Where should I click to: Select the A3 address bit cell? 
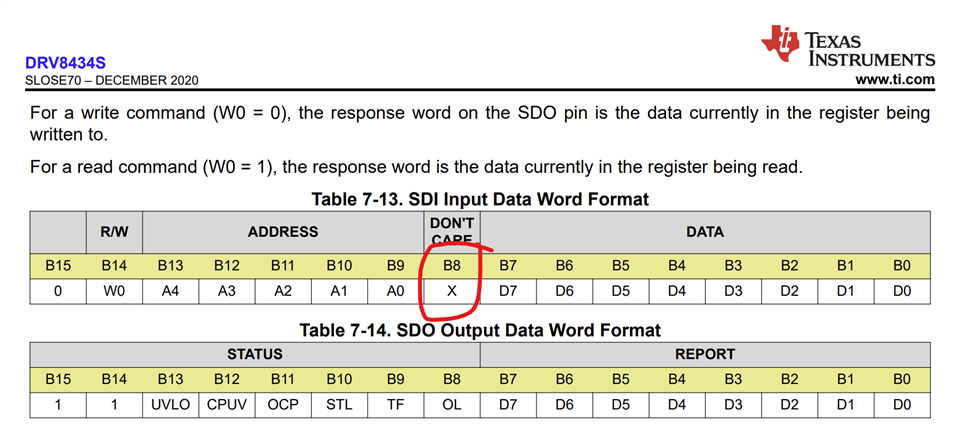(x=227, y=291)
